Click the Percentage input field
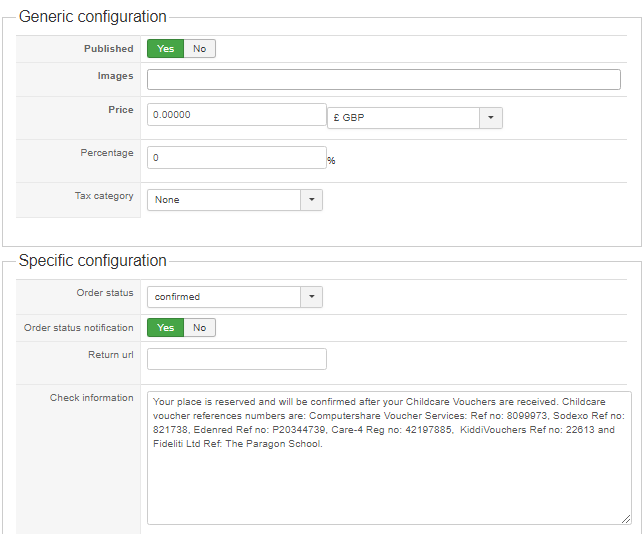 236,158
